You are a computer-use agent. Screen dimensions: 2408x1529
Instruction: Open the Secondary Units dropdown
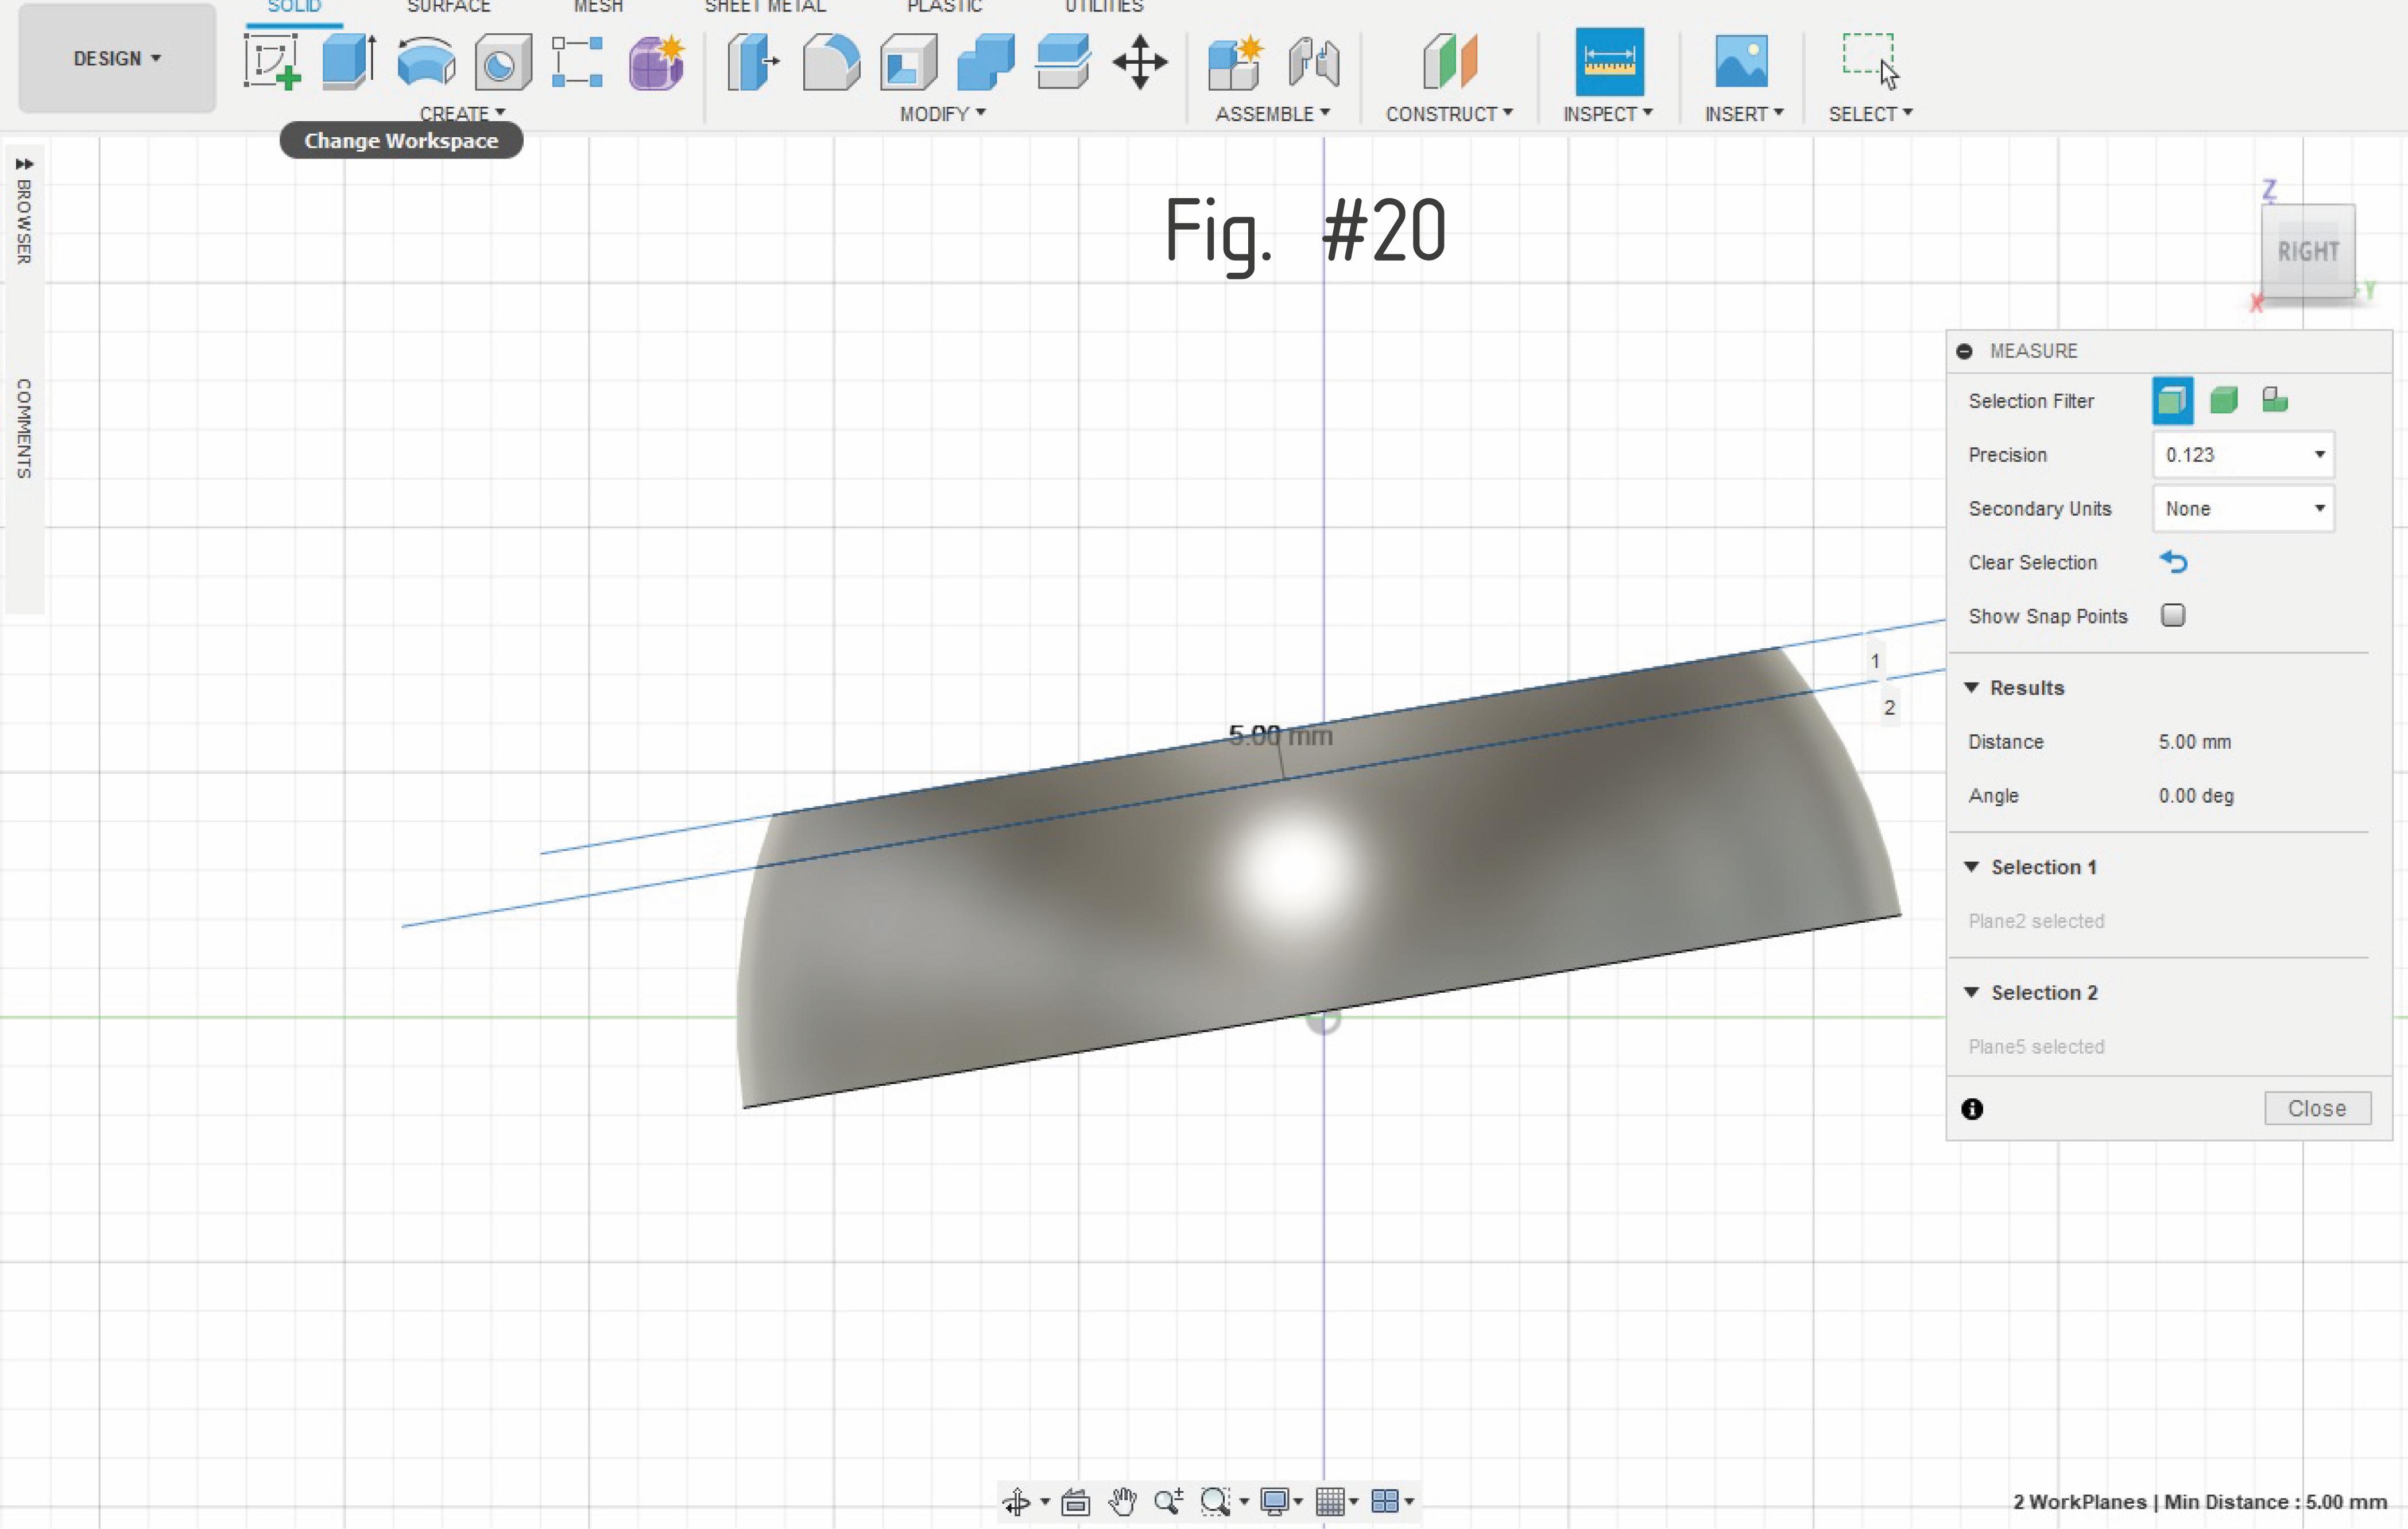(x=2243, y=509)
